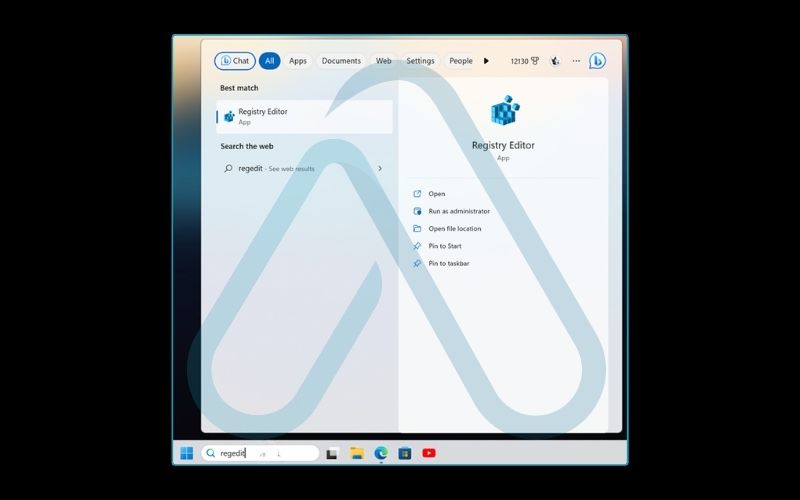Open Microsoft Store from taskbar
Image resolution: width=800 pixels, height=500 pixels.
pos(405,453)
